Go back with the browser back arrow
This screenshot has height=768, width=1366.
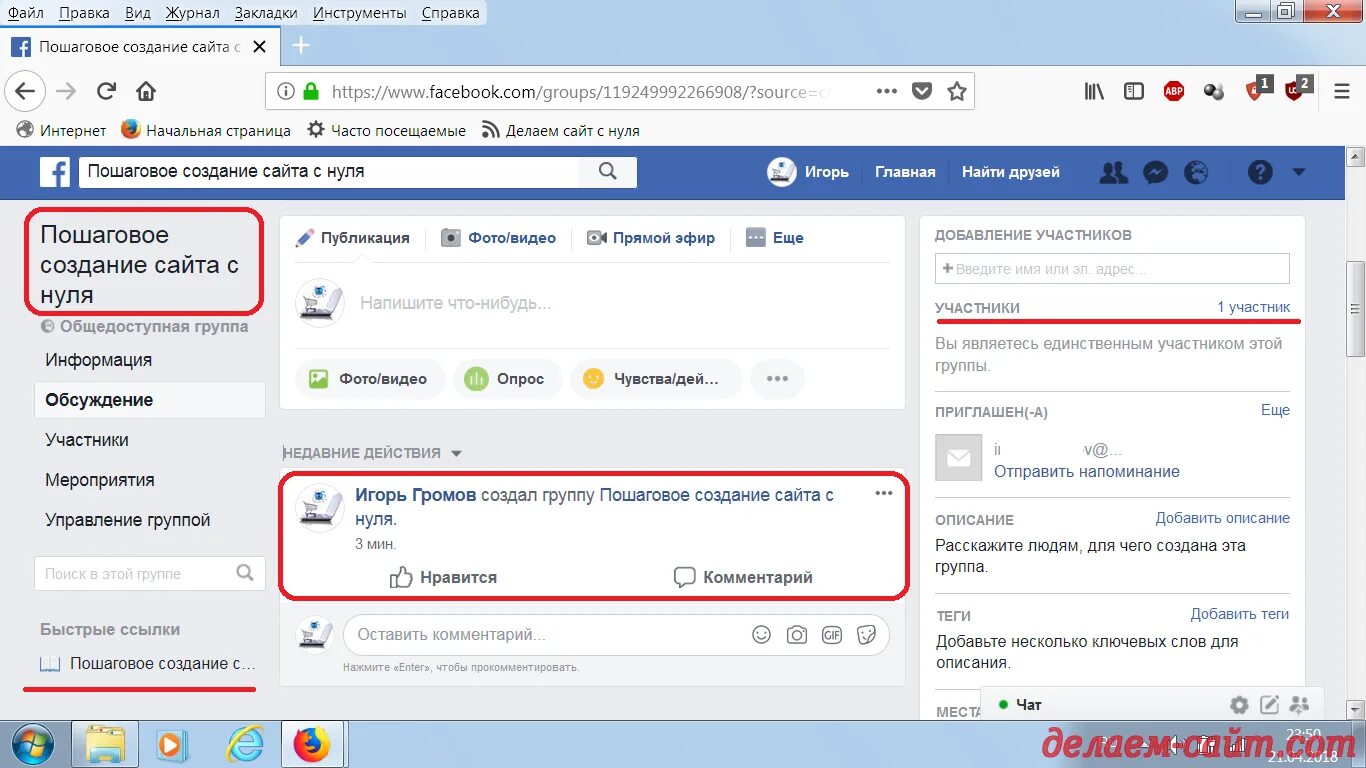[x=24, y=92]
